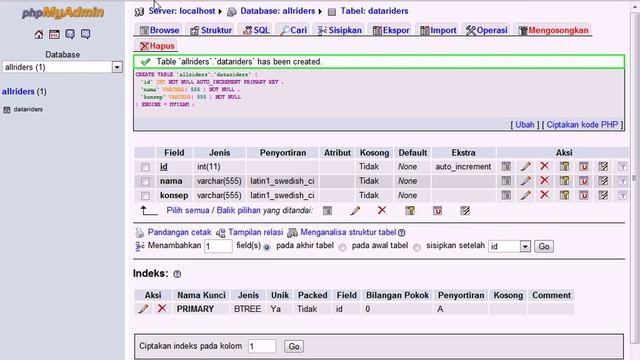Click the unique icon for marked fields

(x=437, y=211)
